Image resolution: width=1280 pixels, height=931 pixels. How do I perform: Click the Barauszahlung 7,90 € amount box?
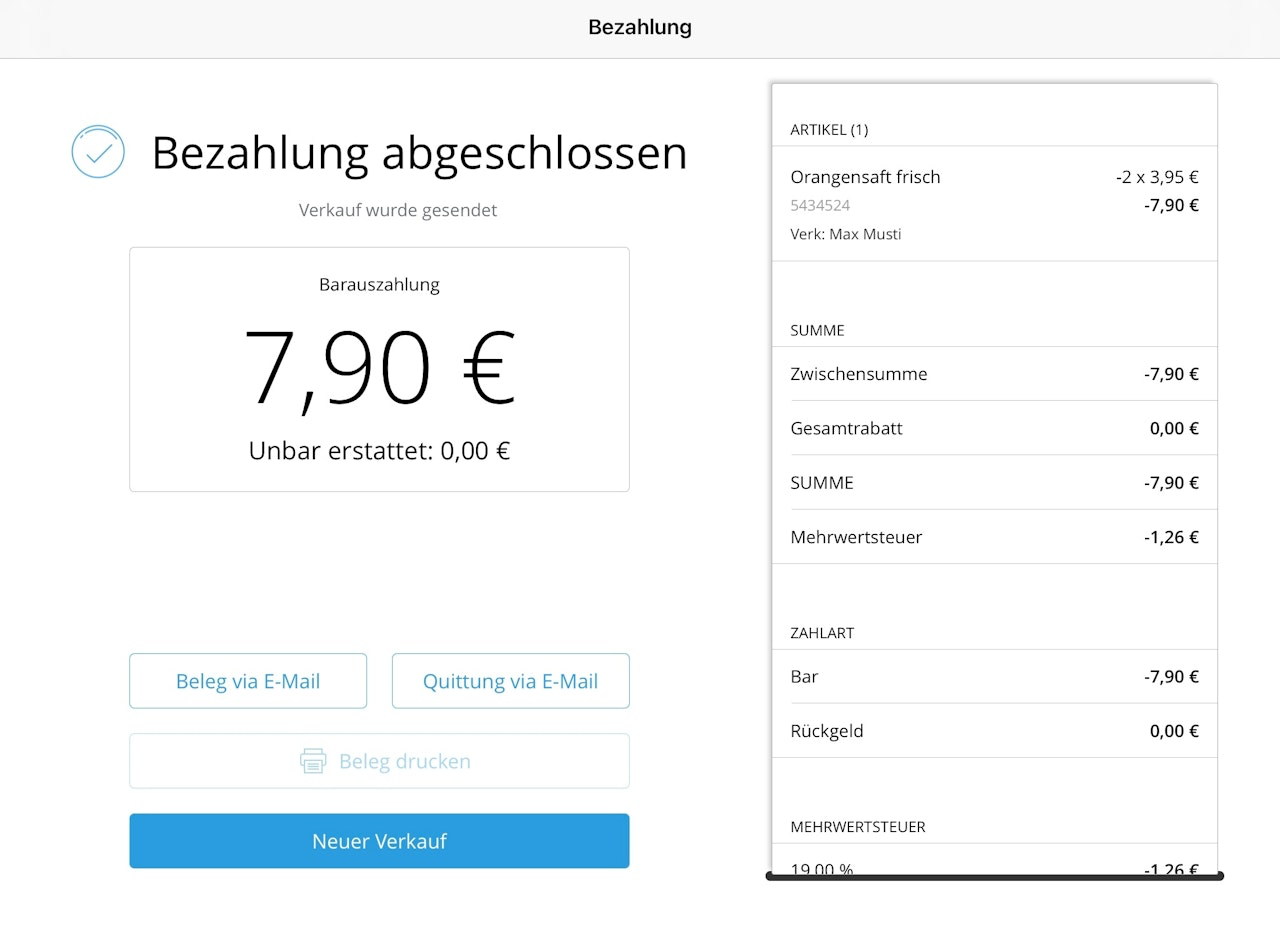pyautogui.click(x=379, y=369)
